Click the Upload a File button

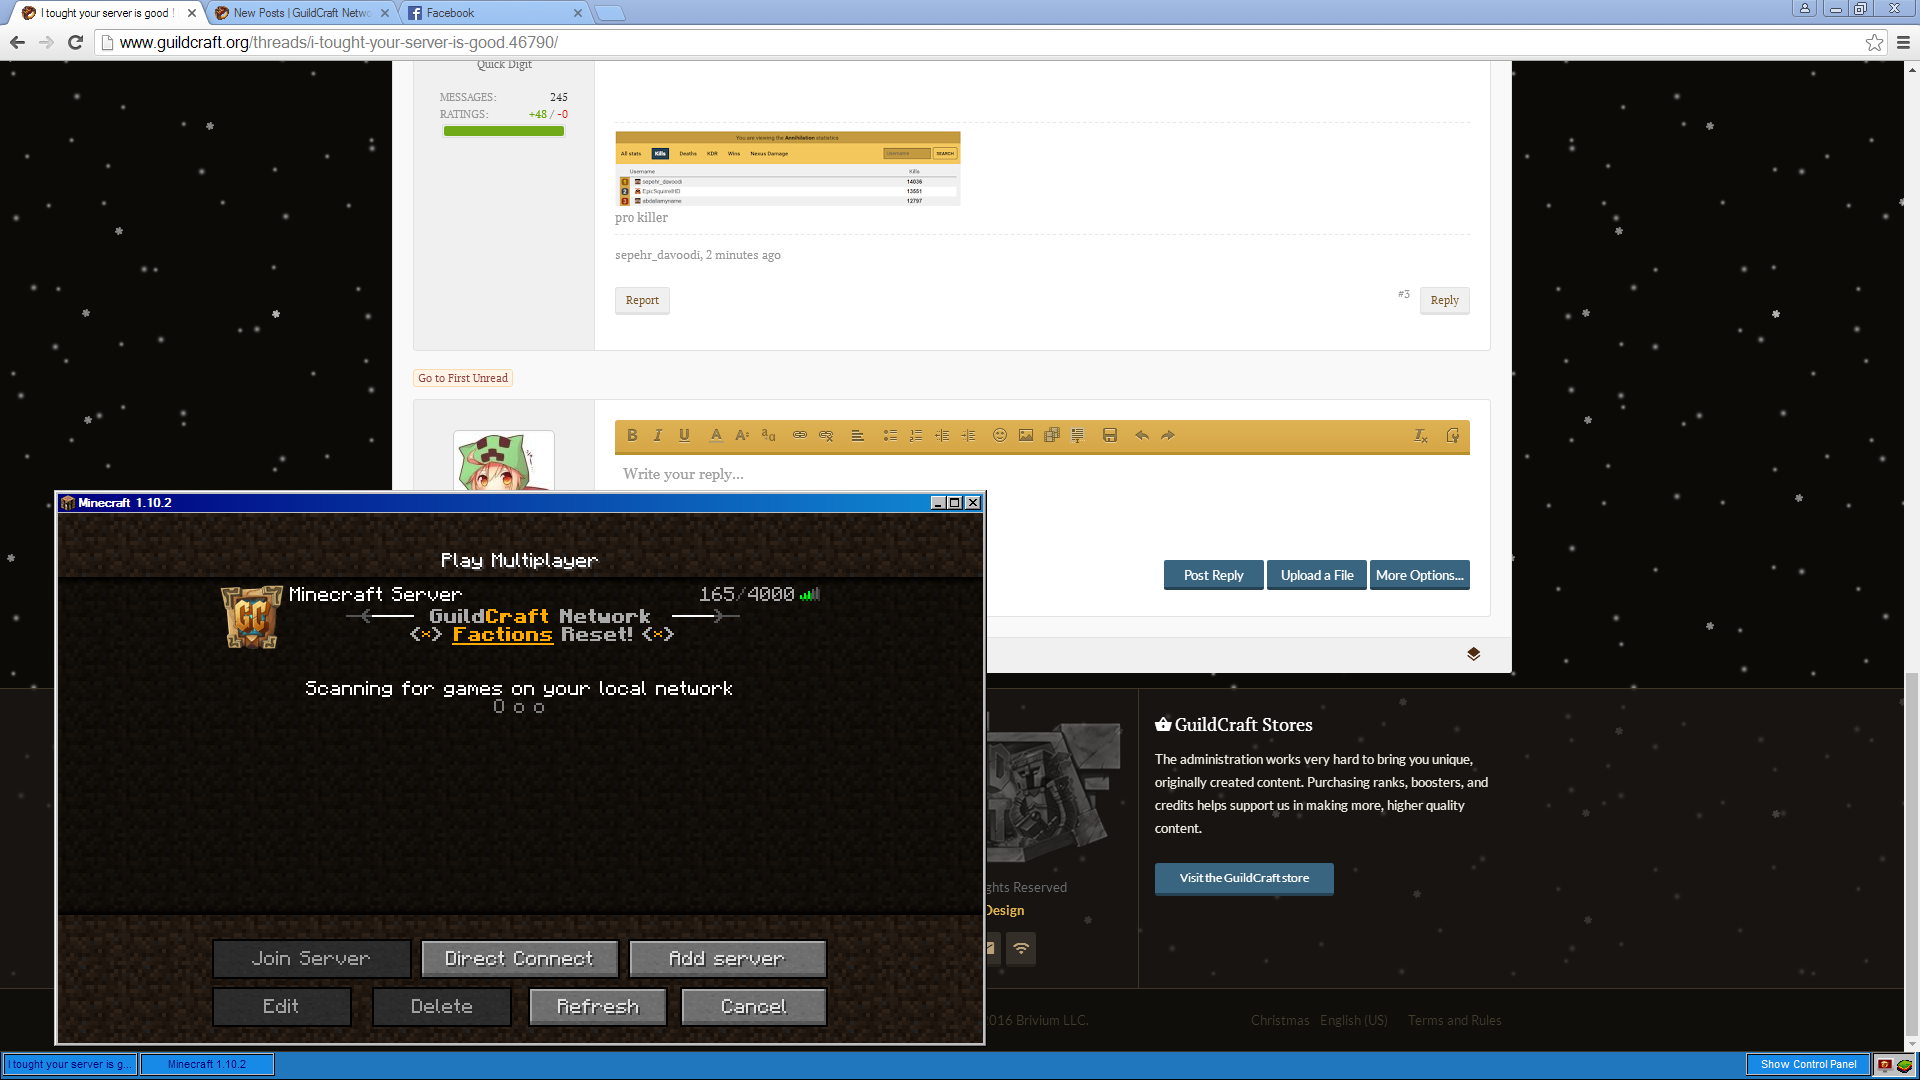click(x=1316, y=575)
